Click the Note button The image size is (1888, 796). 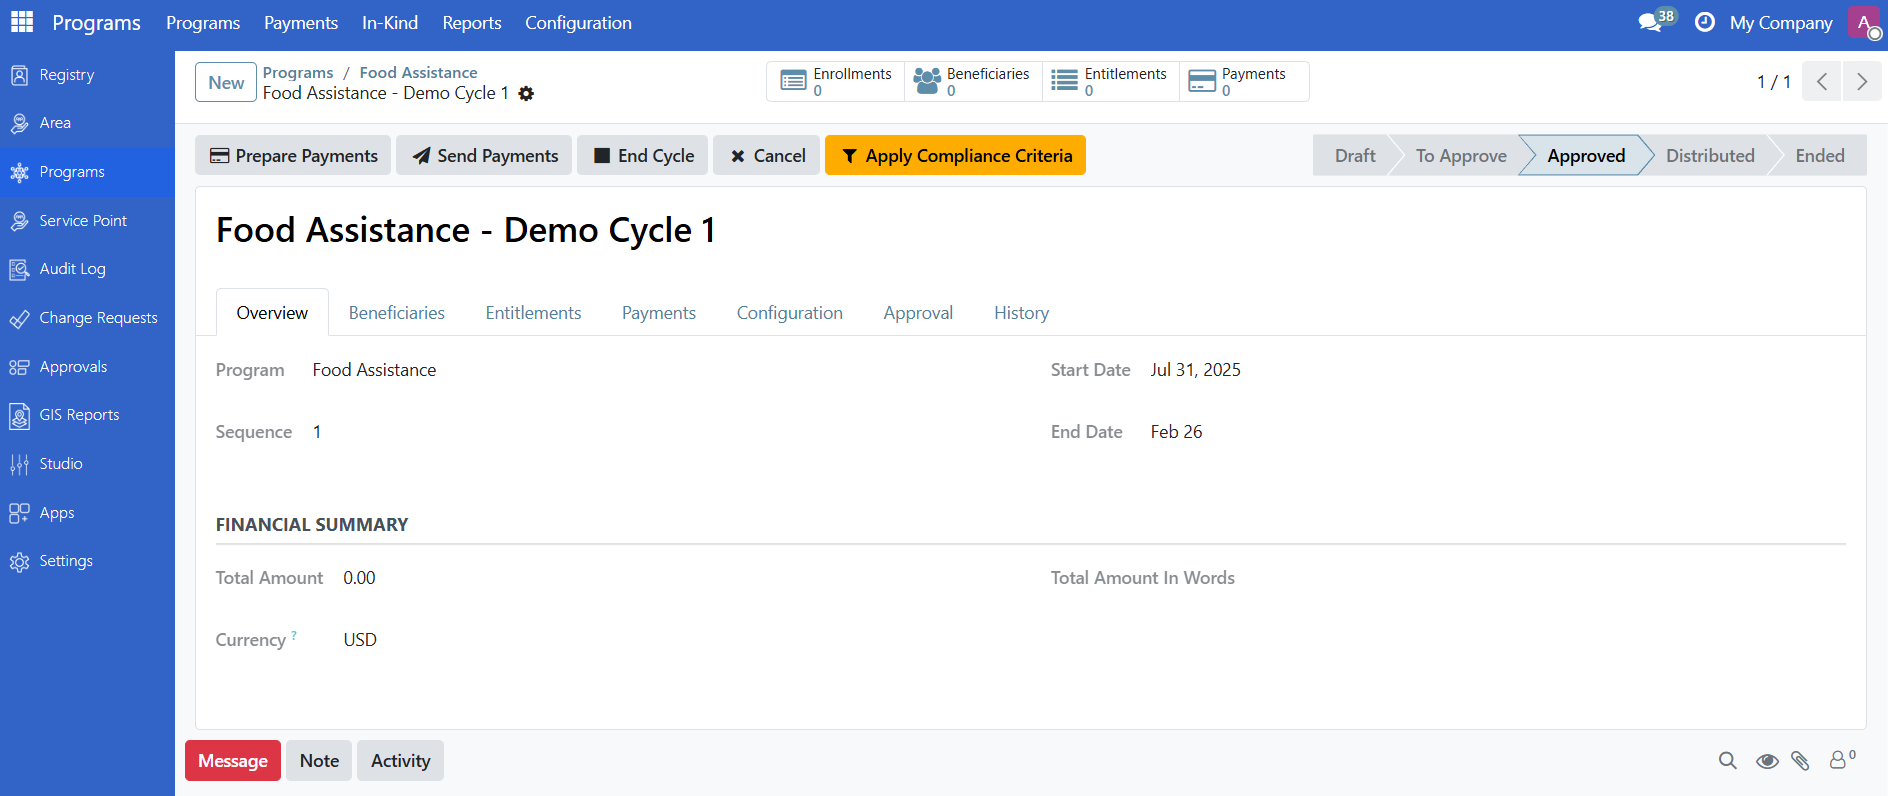(x=319, y=761)
